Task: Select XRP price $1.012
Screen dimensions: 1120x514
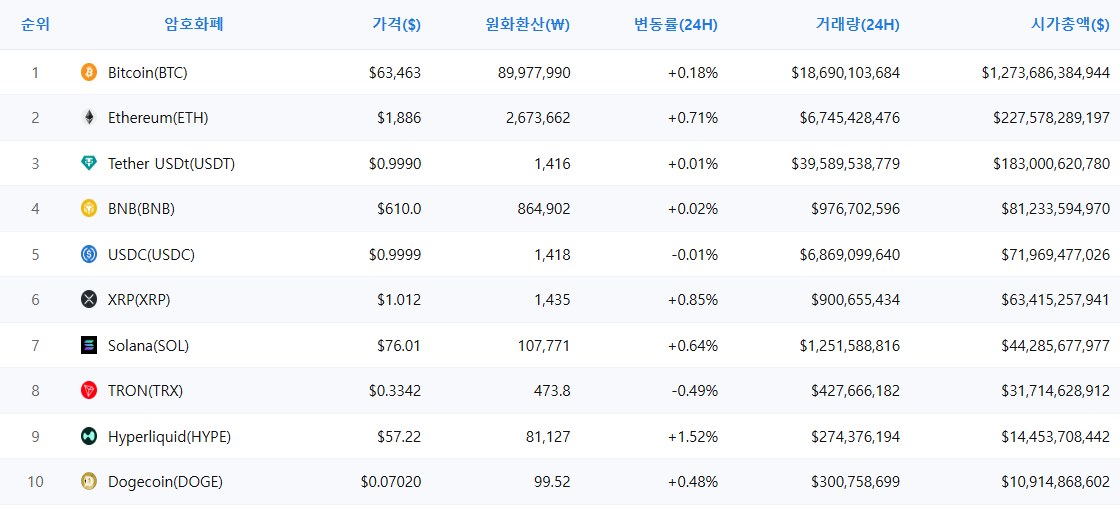Action: click(x=399, y=300)
